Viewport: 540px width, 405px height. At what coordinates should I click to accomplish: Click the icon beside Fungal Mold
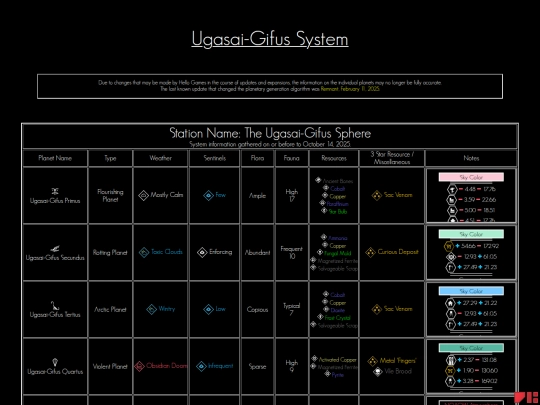pyautogui.click(x=320, y=252)
